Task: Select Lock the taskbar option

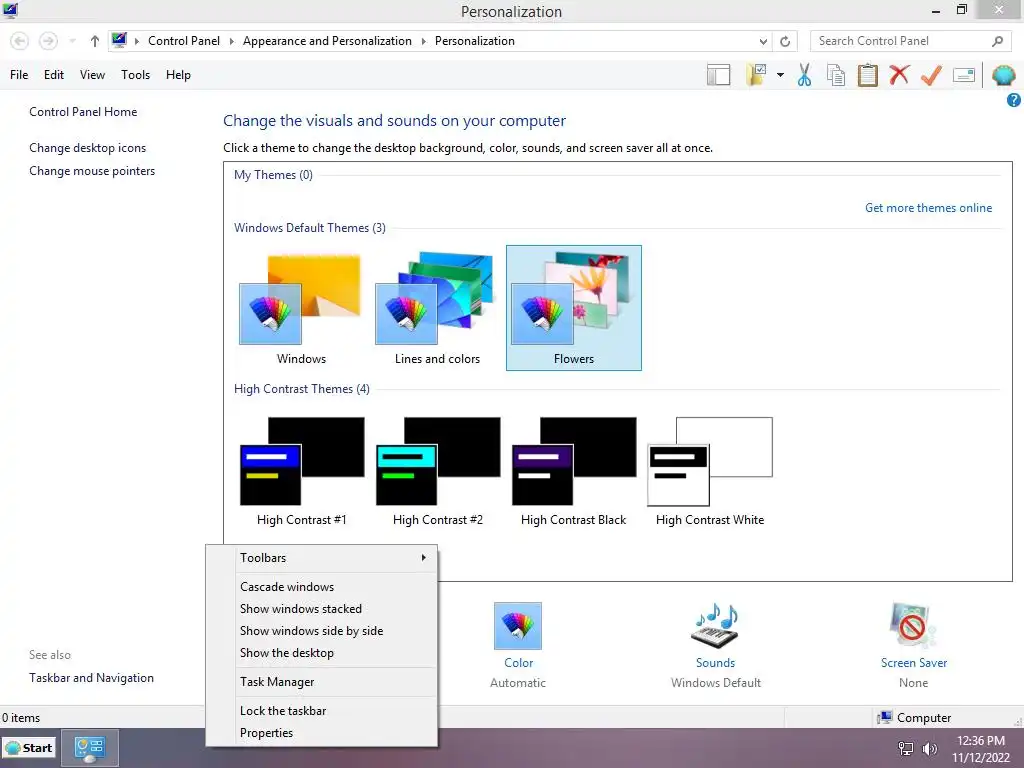Action: coord(321,711)
